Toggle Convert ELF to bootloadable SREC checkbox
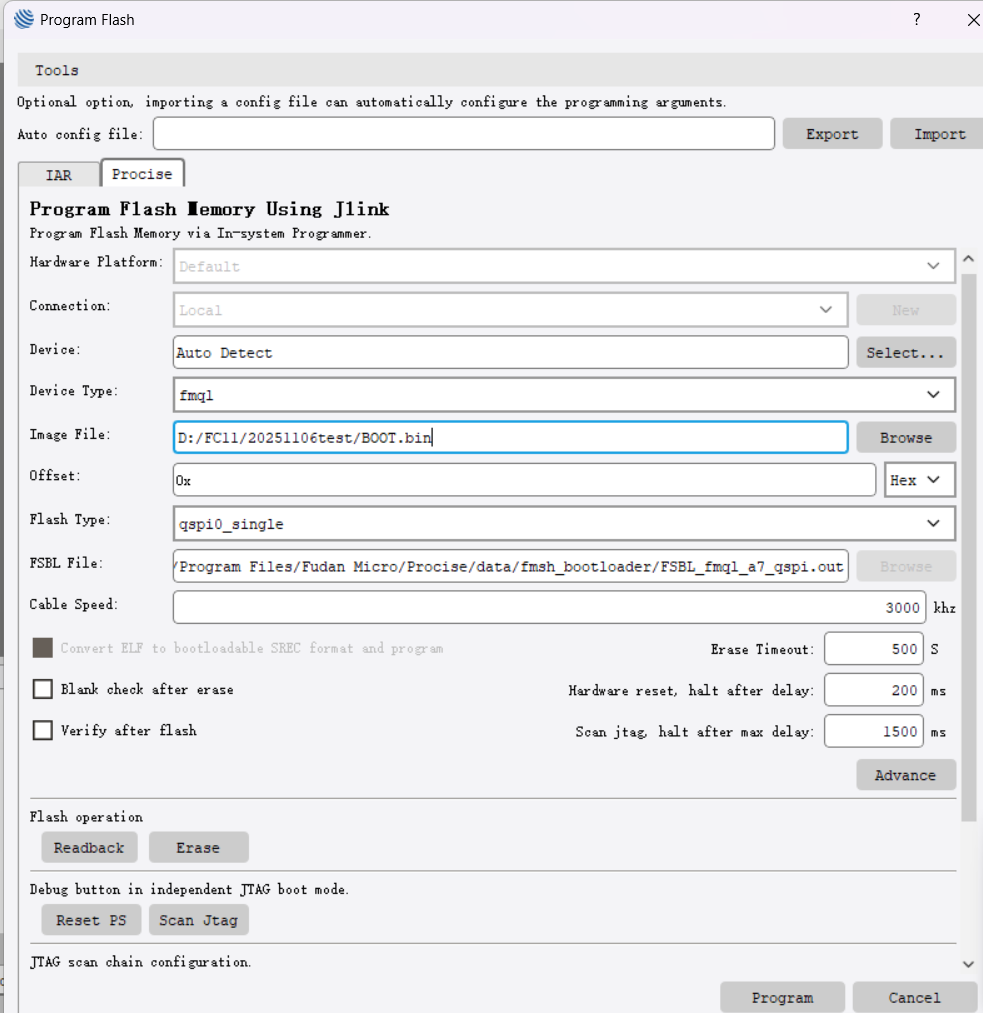The width and height of the screenshot is (983, 1013). (43, 648)
